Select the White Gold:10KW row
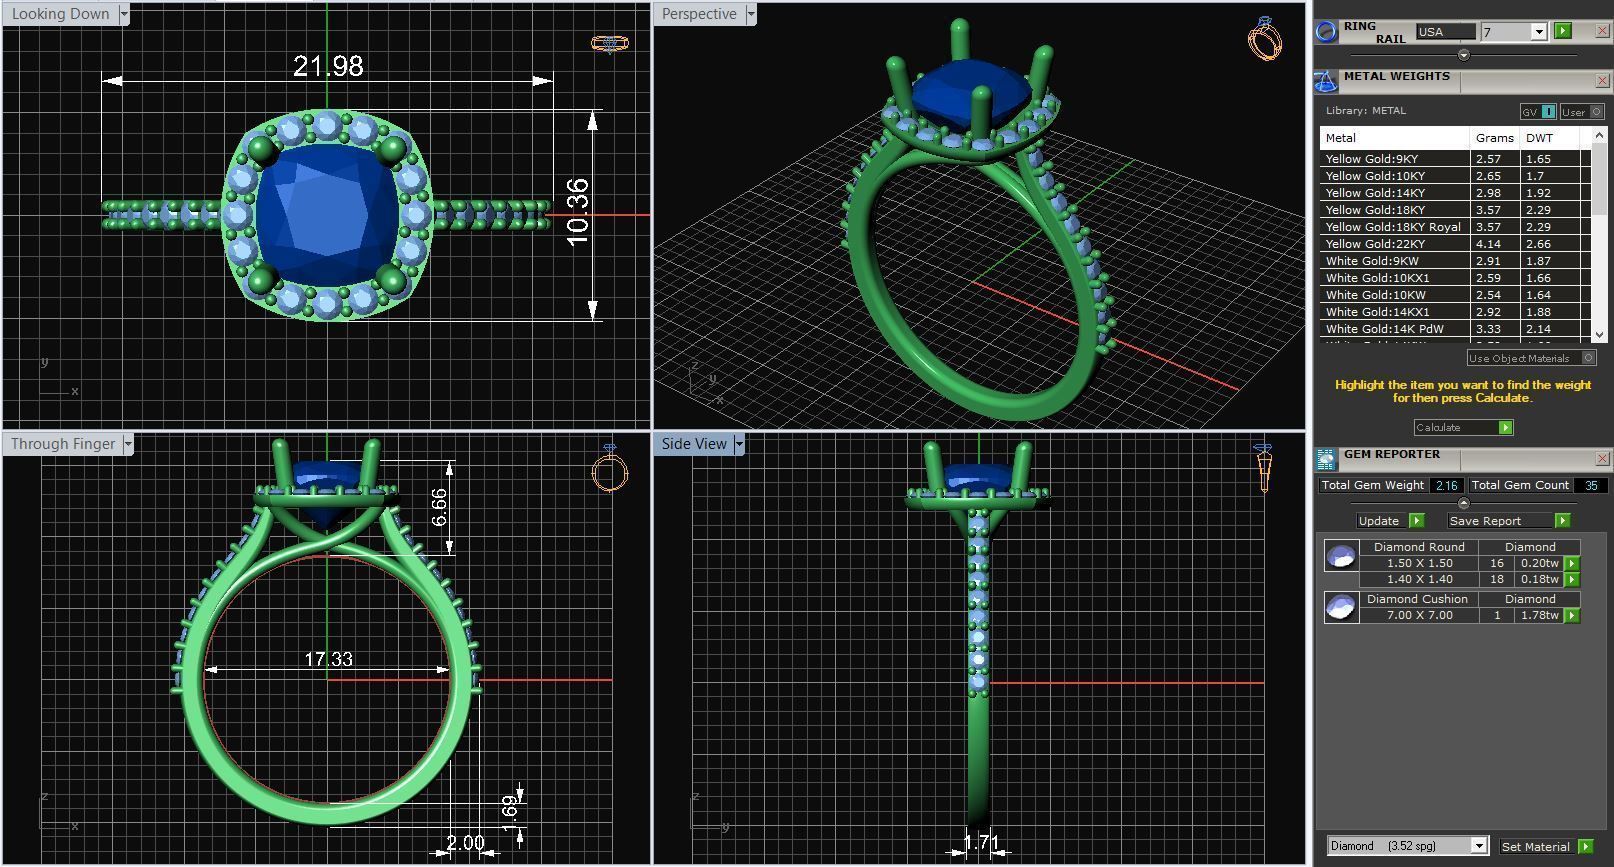This screenshot has height=867, width=1614. point(1455,295)
